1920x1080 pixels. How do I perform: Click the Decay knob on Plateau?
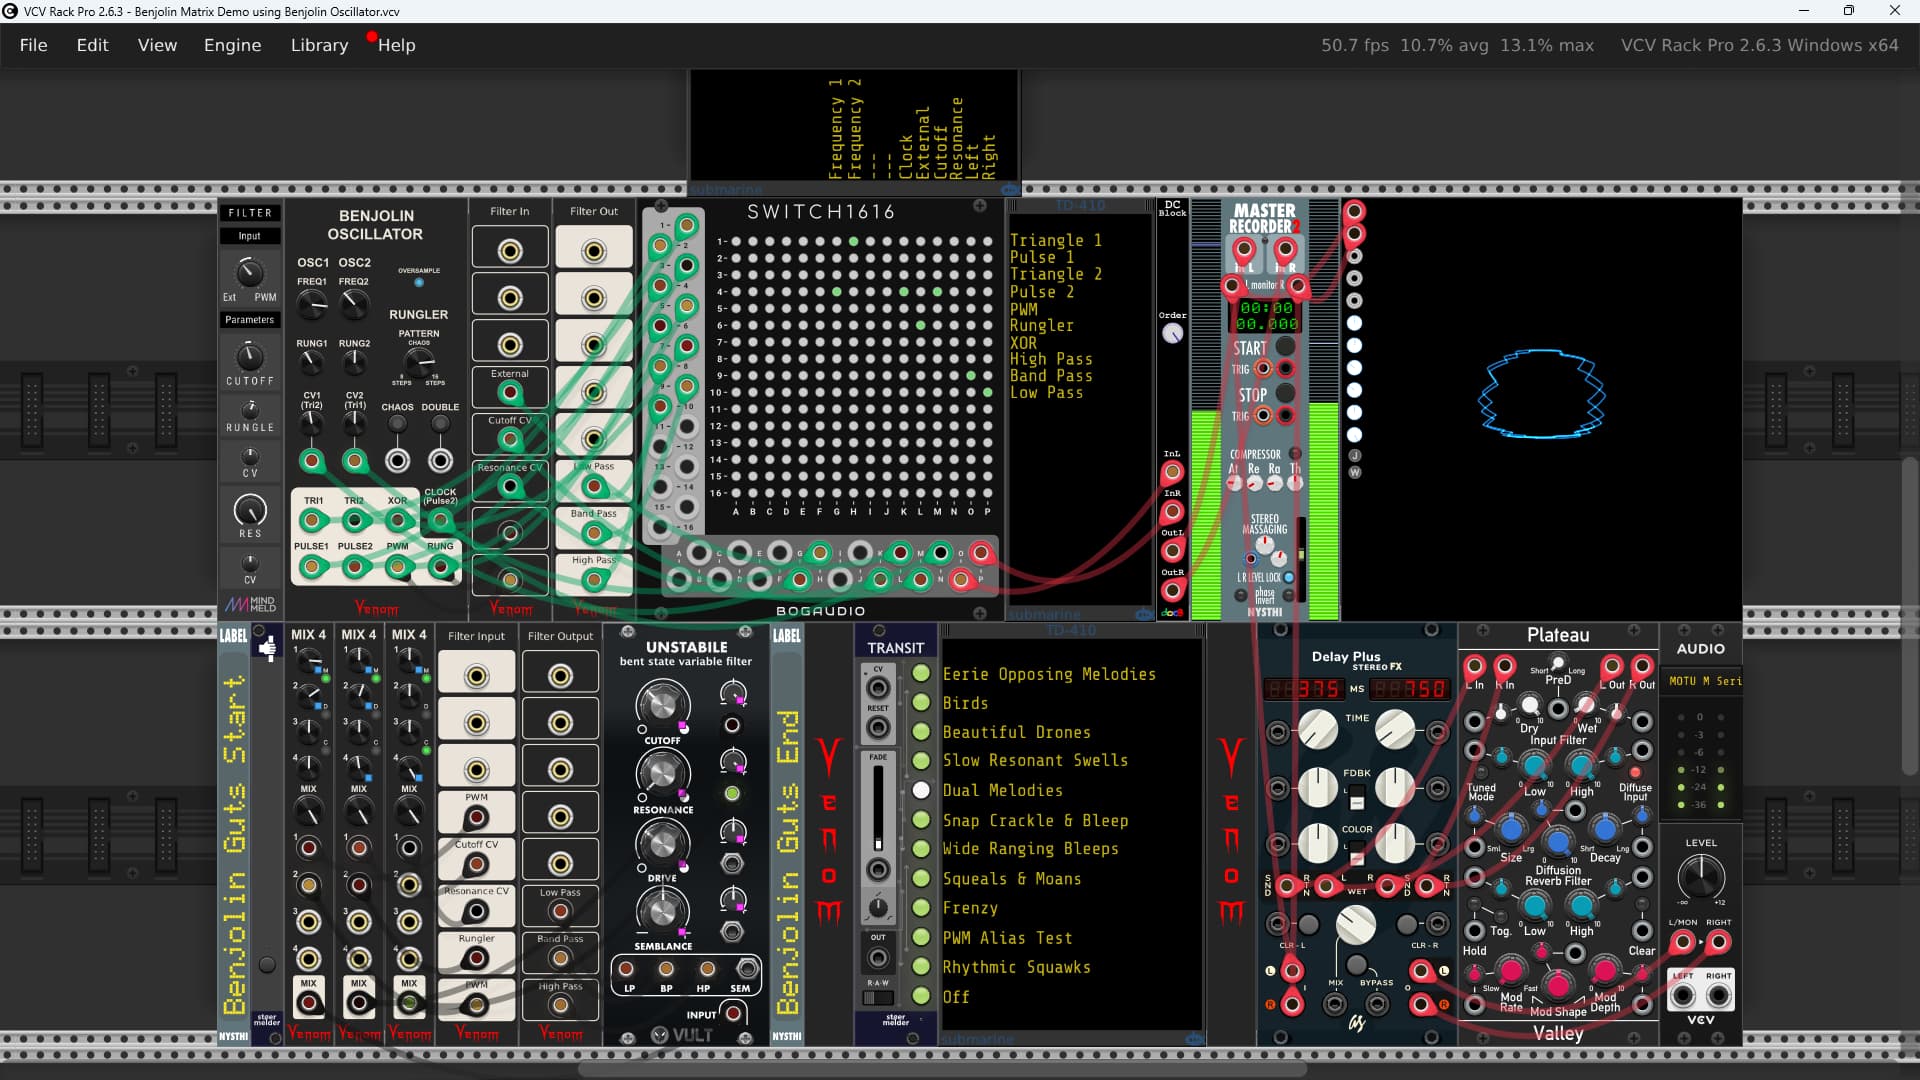tap(1604, 828)
